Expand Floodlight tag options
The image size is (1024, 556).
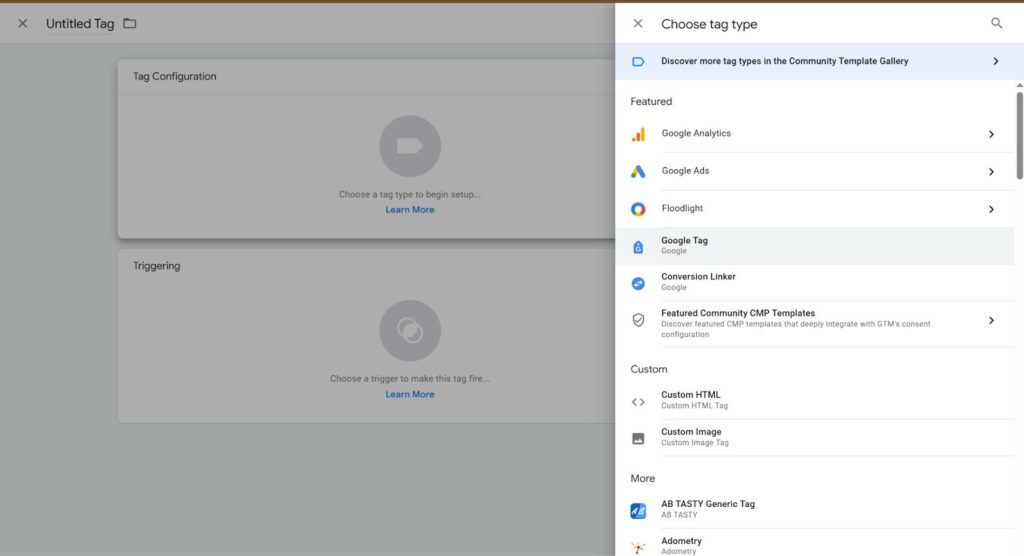991,209
